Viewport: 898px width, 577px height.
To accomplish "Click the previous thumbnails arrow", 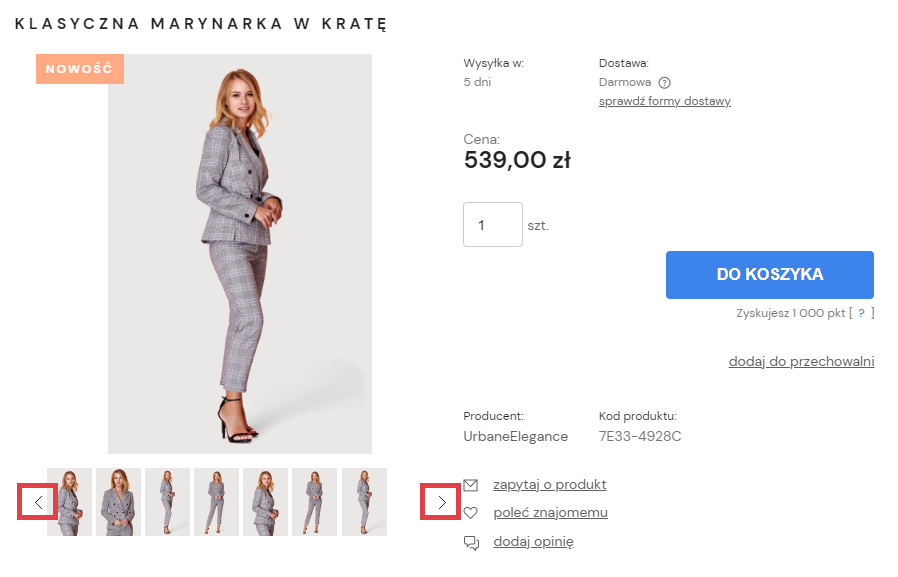I will [x=38, y=502].
